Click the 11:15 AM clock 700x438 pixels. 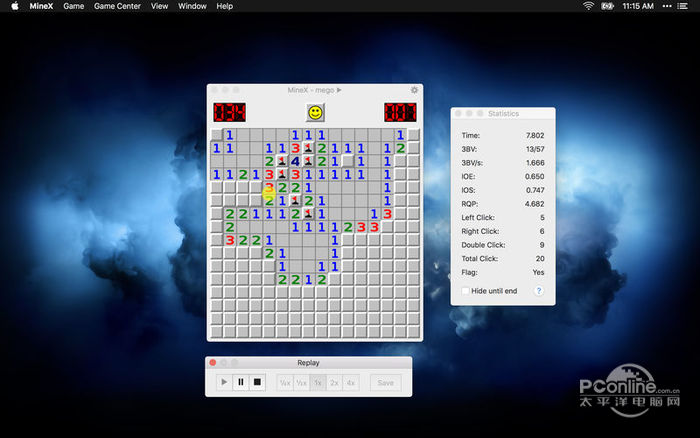click(x=638, y=6)
